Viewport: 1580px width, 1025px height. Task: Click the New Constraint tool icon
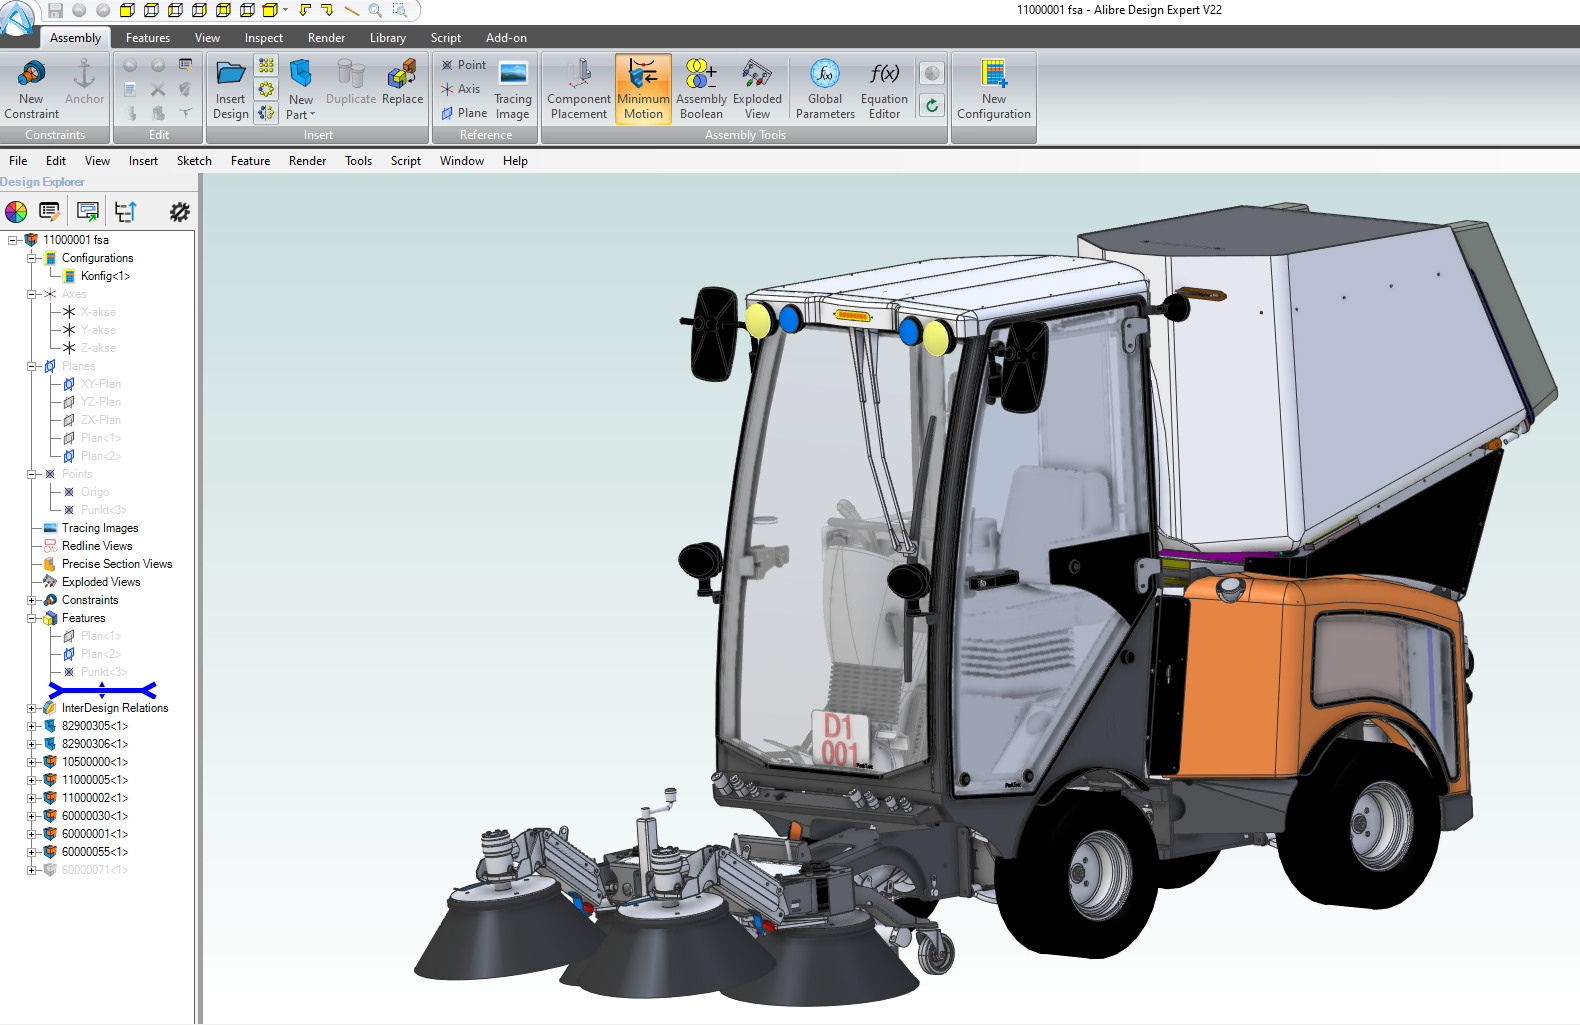coord(31,73)
